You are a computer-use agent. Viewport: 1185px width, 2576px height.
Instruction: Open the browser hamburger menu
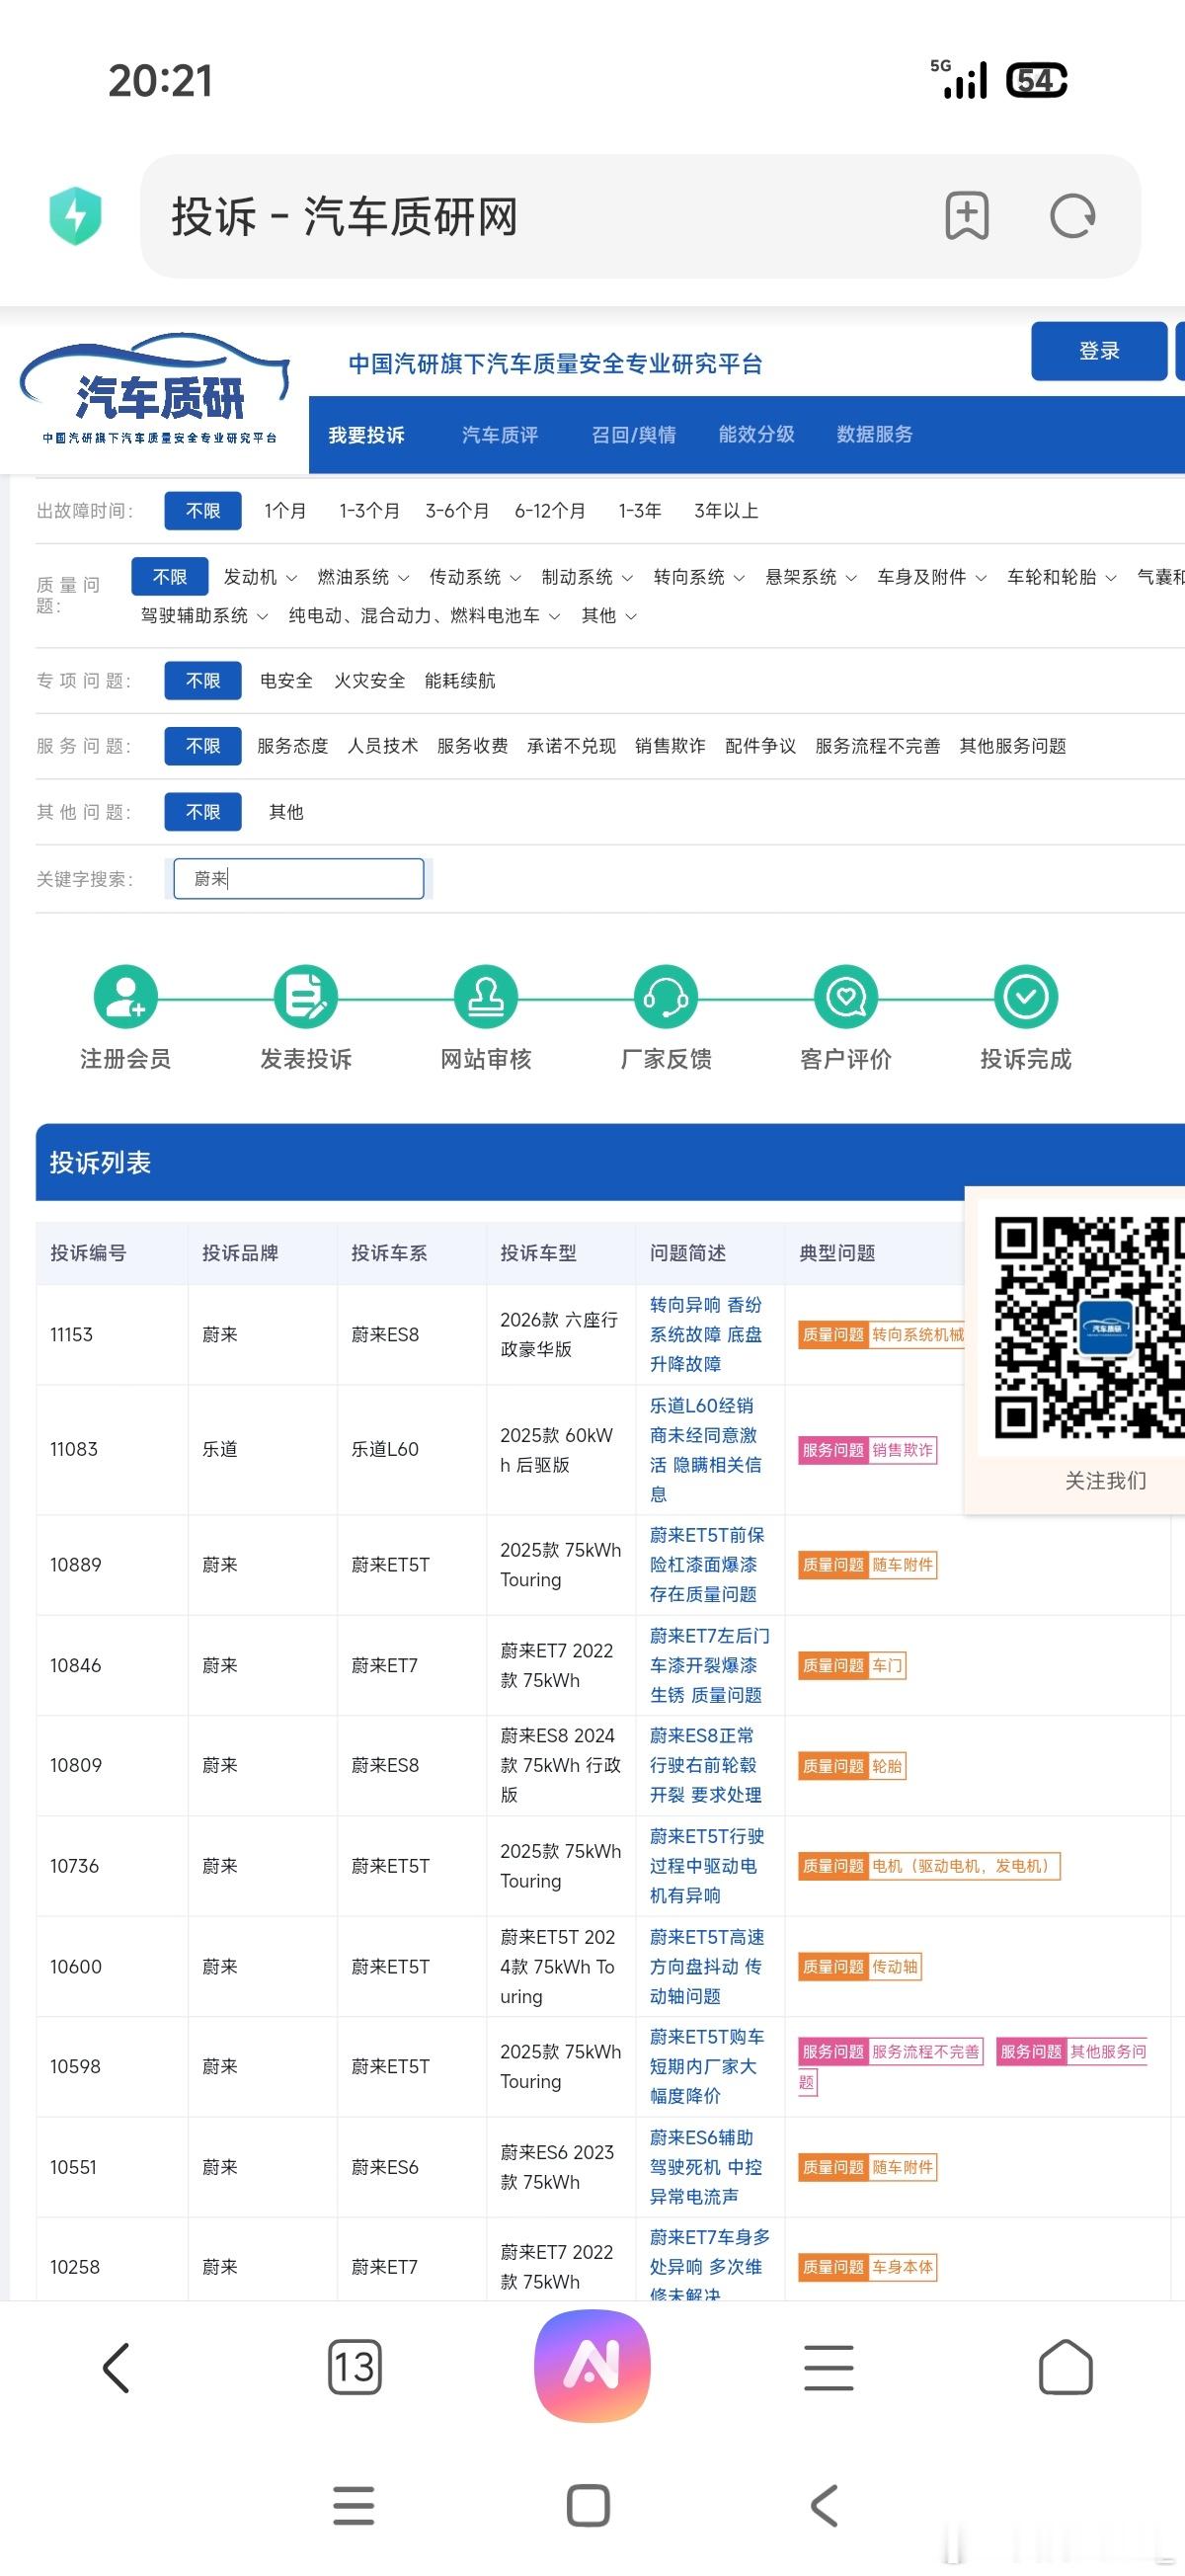(x=829, y=2367)
